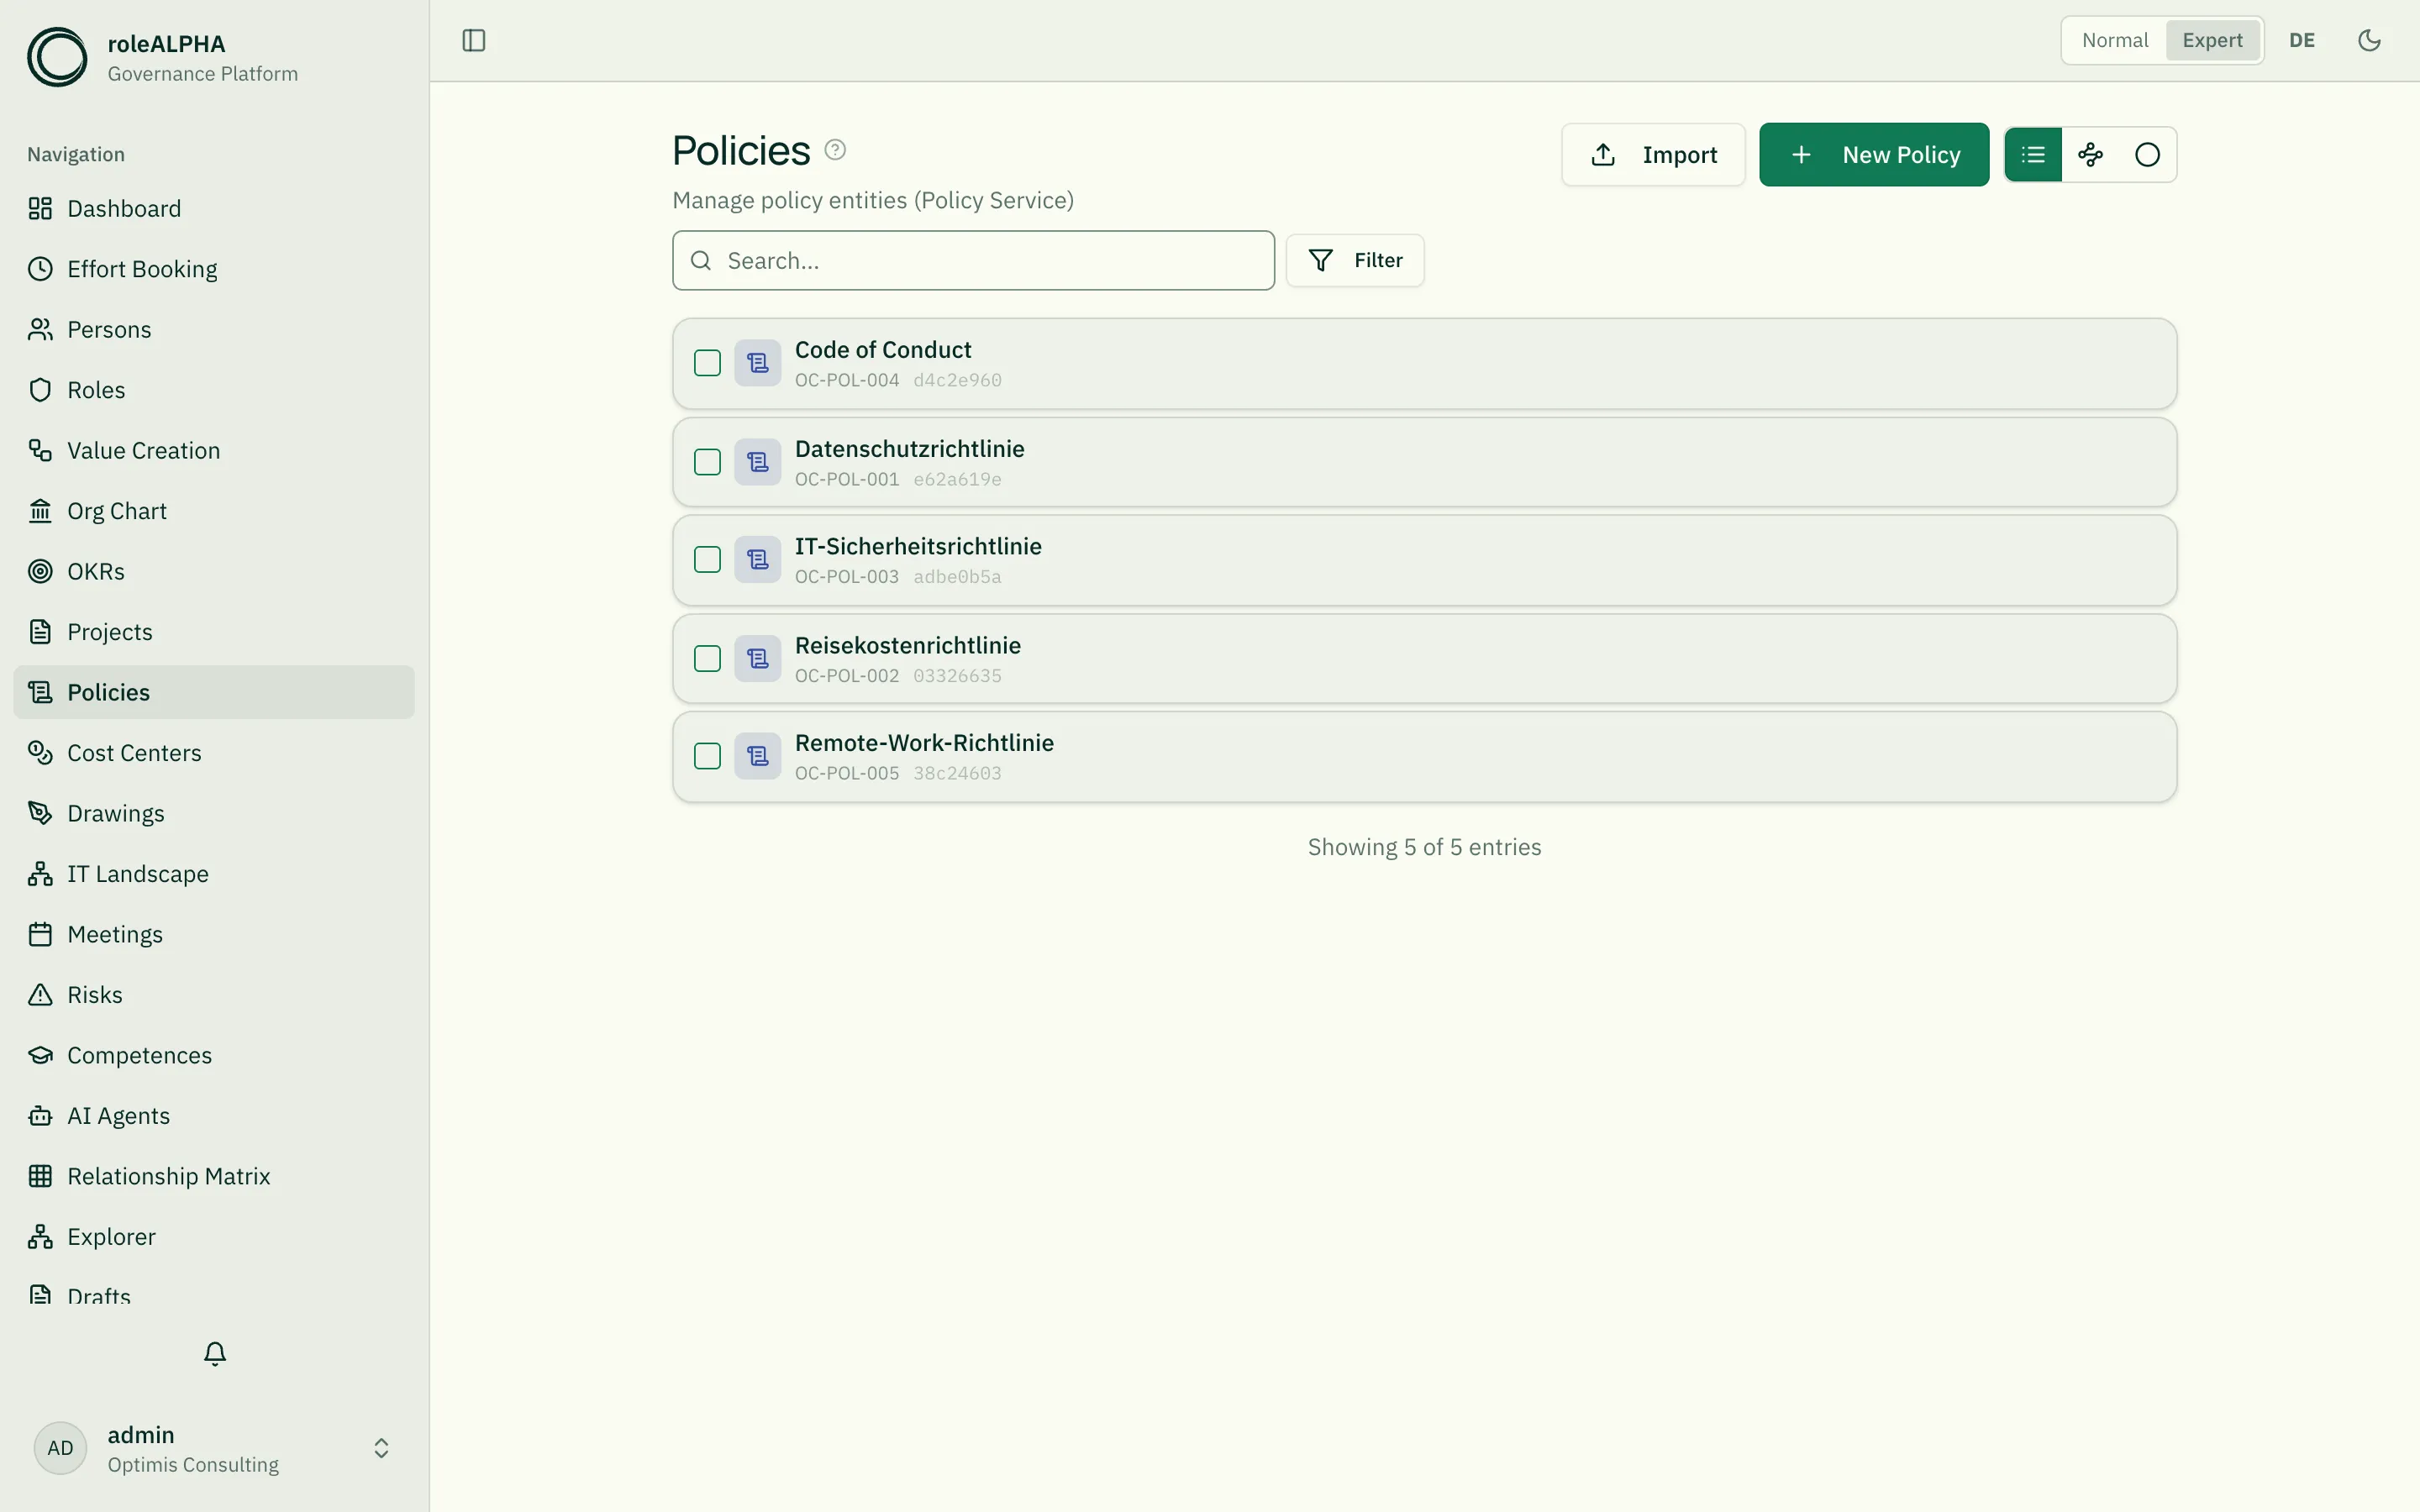Viewport: 2420px width, 1512px height.
Task: Open the Remote-Work-Richtlinie policy title
Action: [924, 743]
